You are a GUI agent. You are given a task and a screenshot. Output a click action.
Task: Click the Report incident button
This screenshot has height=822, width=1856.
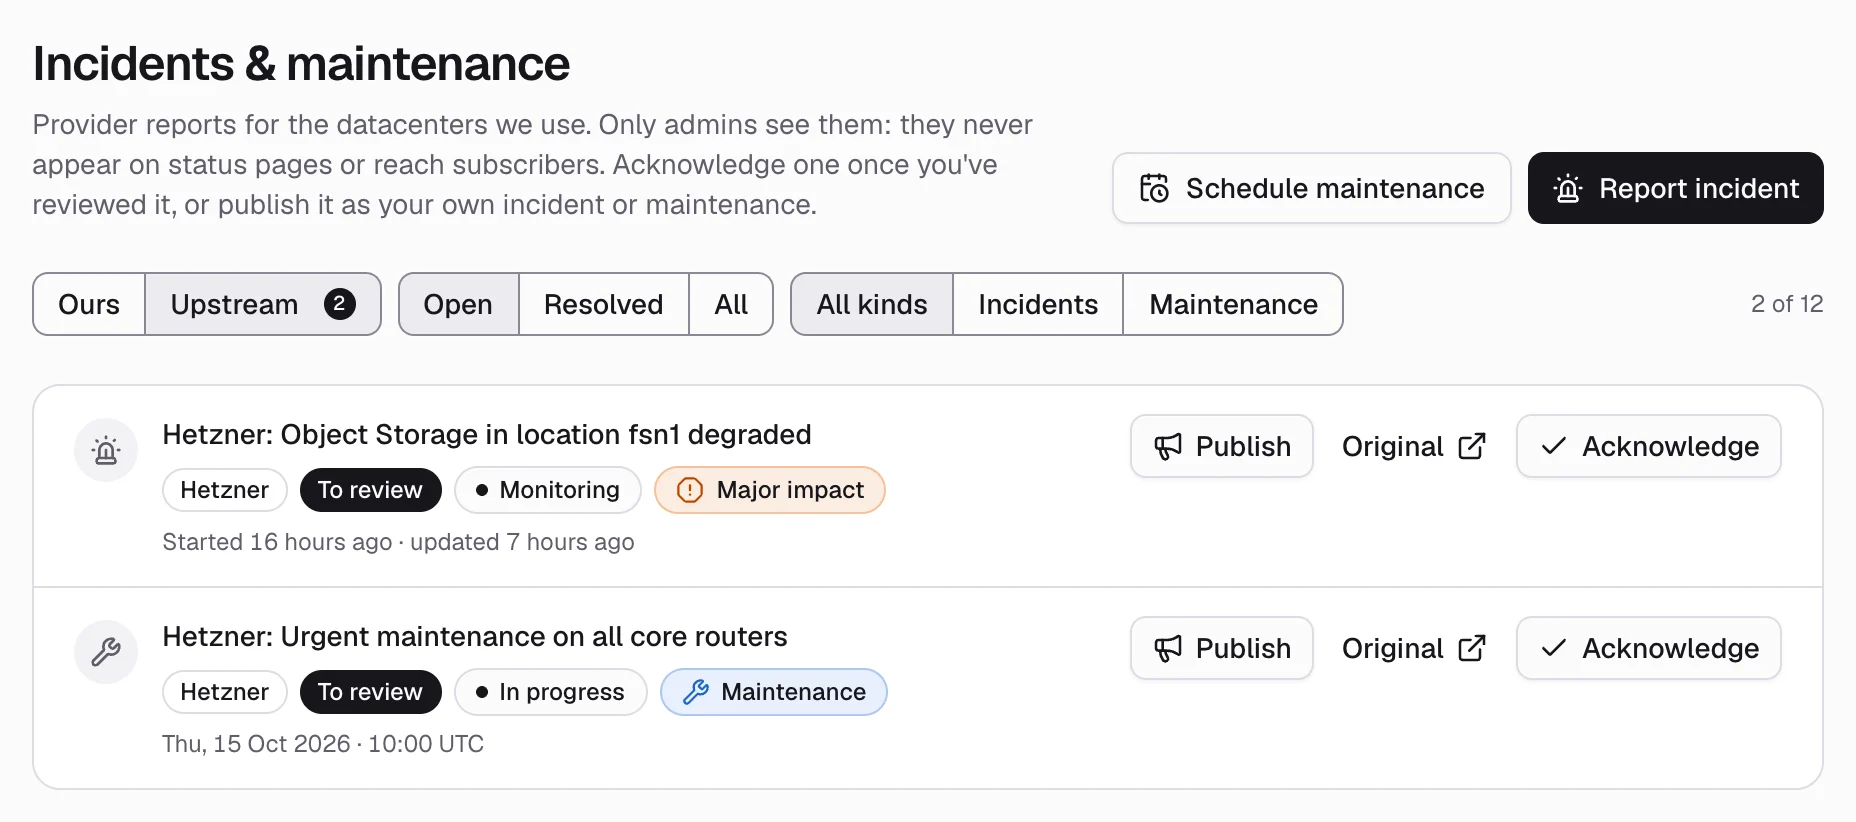[1676, 188]
